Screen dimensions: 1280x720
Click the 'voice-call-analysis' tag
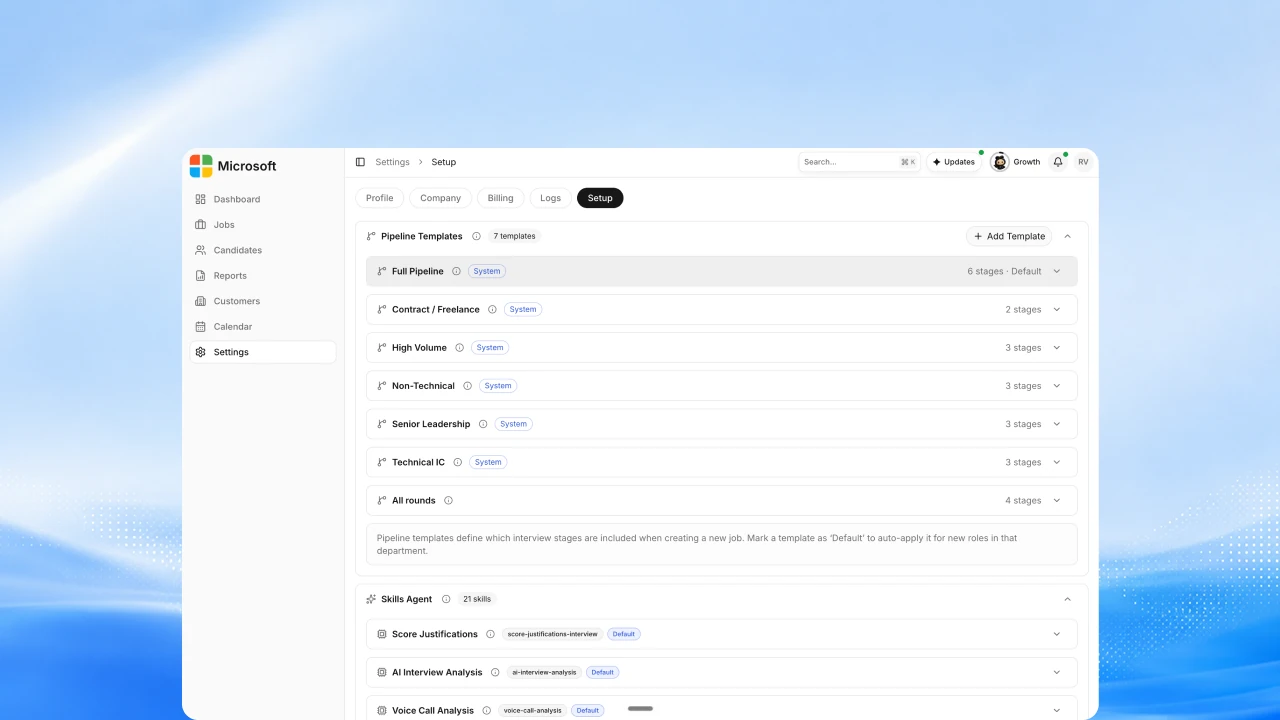(x=534, y=711)
